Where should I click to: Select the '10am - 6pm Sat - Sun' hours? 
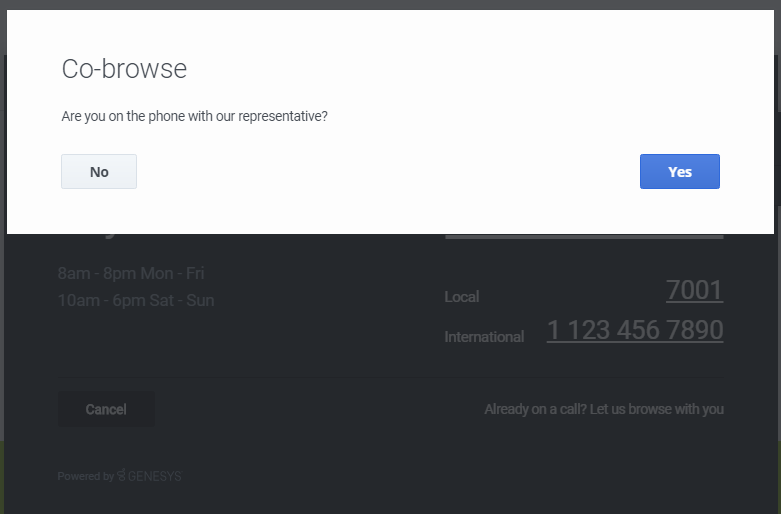136,300
